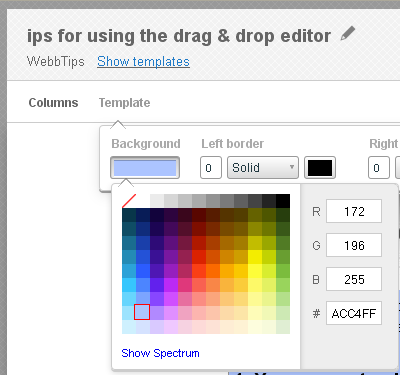
Task: Click the B value field showing 255
Action: pyautogui.click(x=354, y=279)
